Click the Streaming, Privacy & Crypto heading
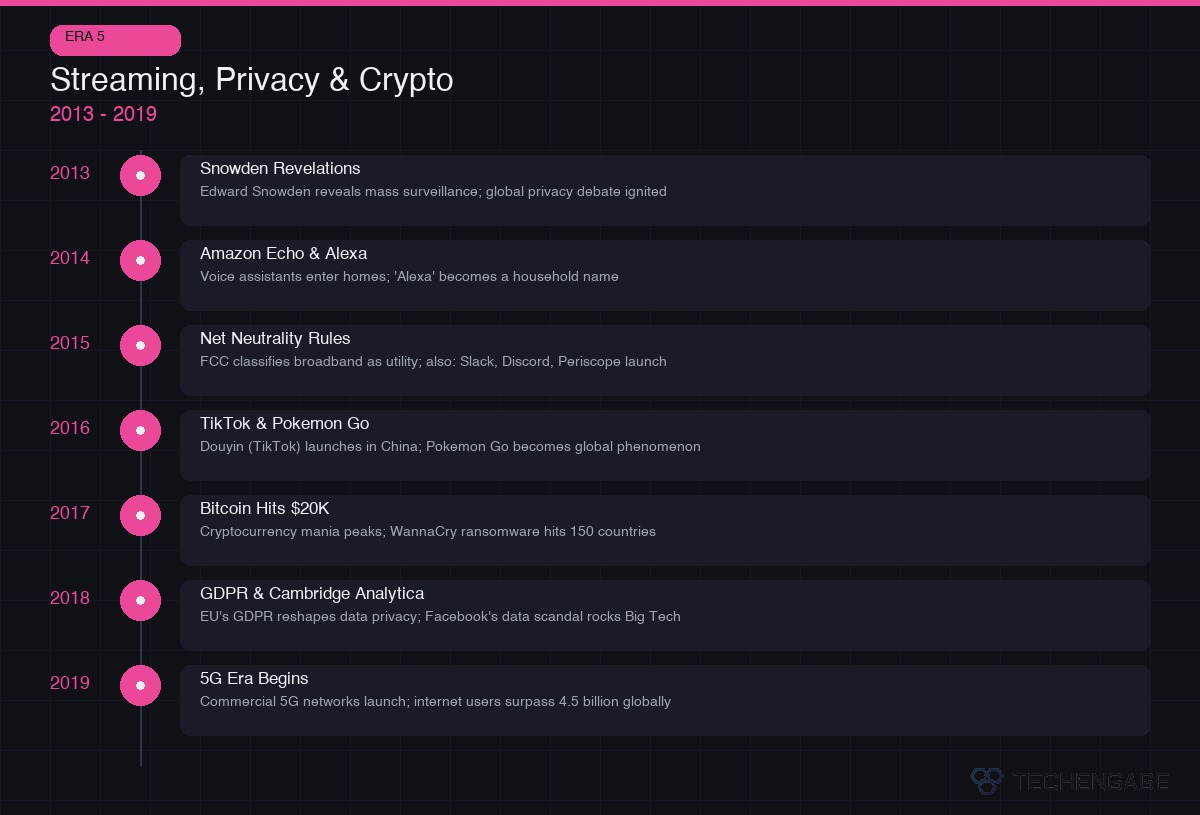1200x815 pixels. point(251,80)
